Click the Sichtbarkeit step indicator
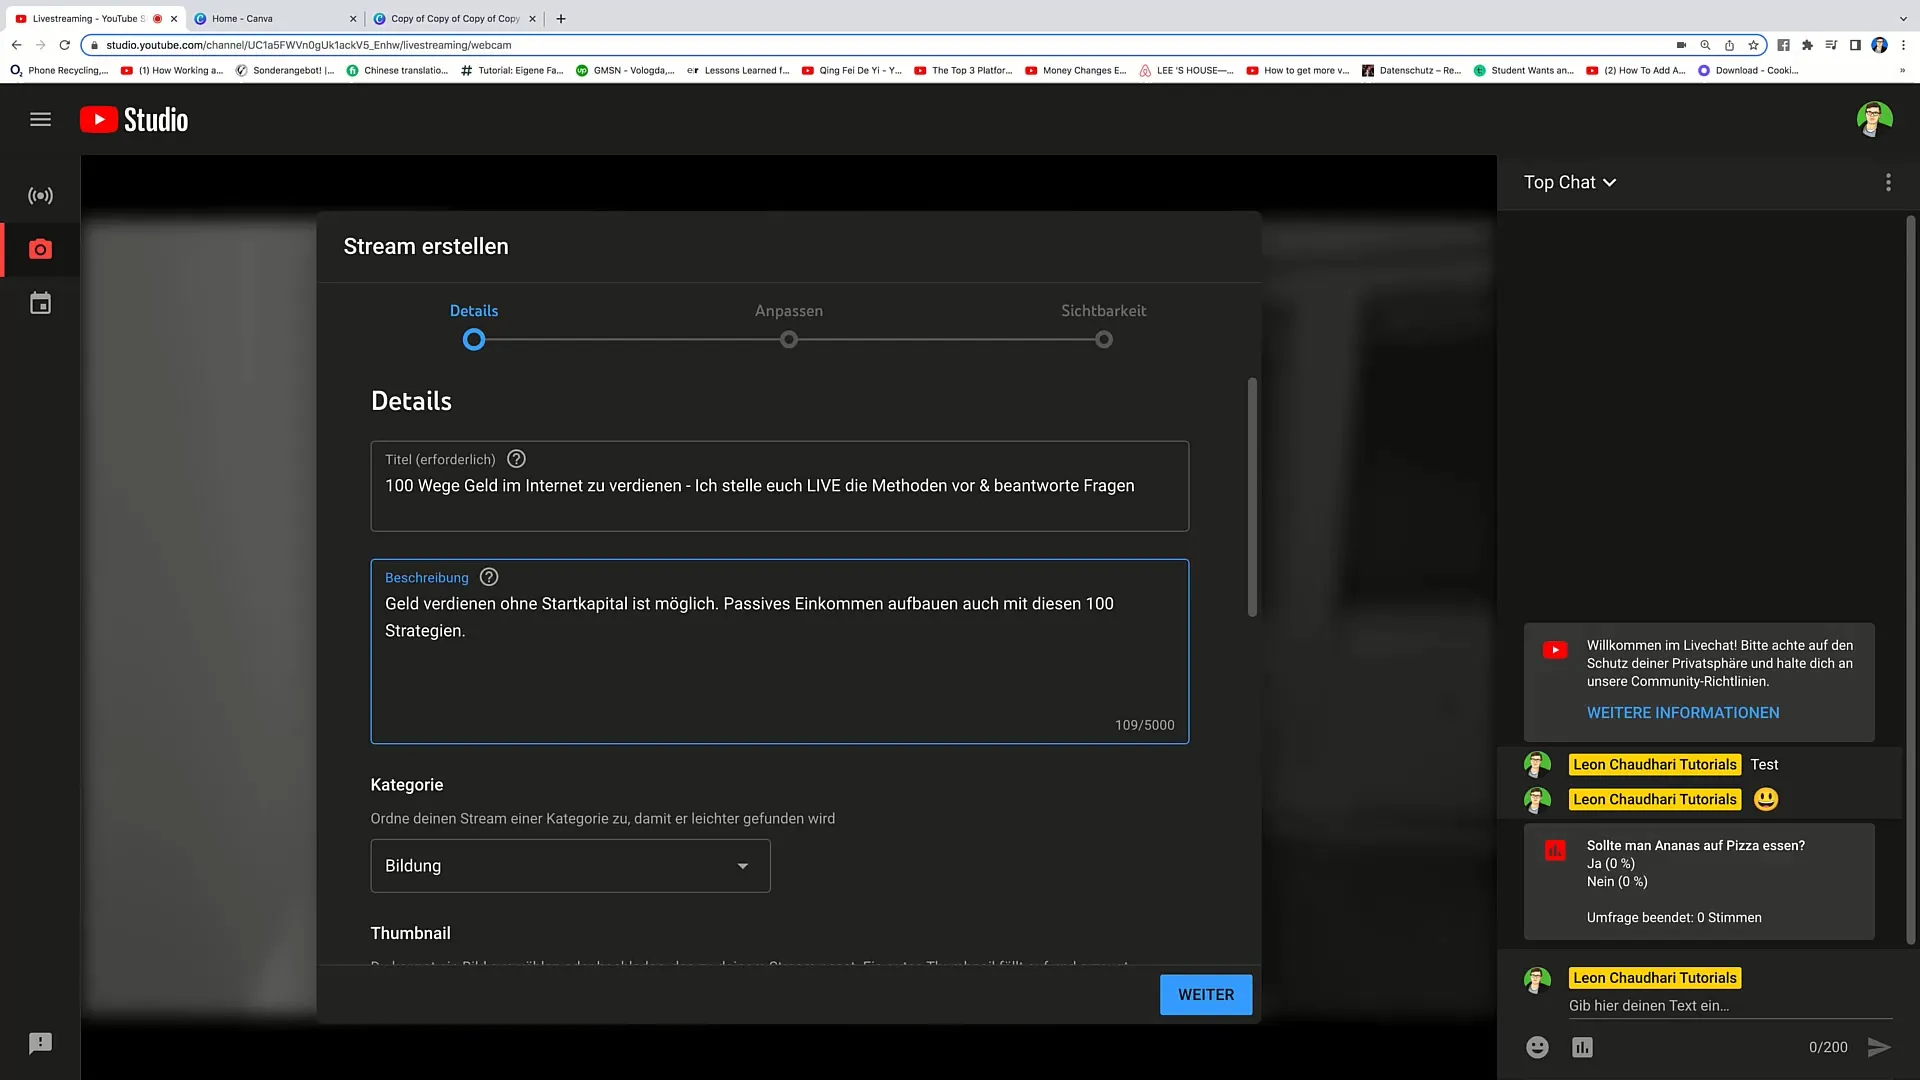The height and width of the screenshot is (1080, 1920). (x=1104, y=339)
